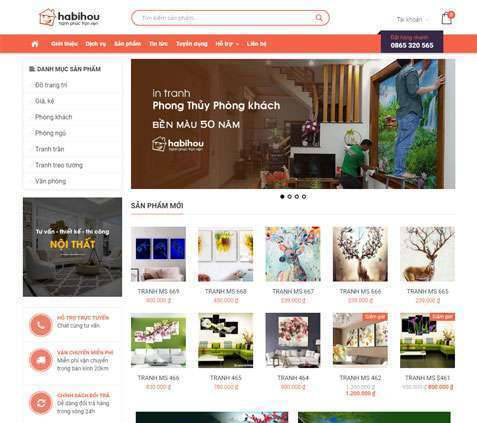Click the return policy refresh icon

[40, 403]
